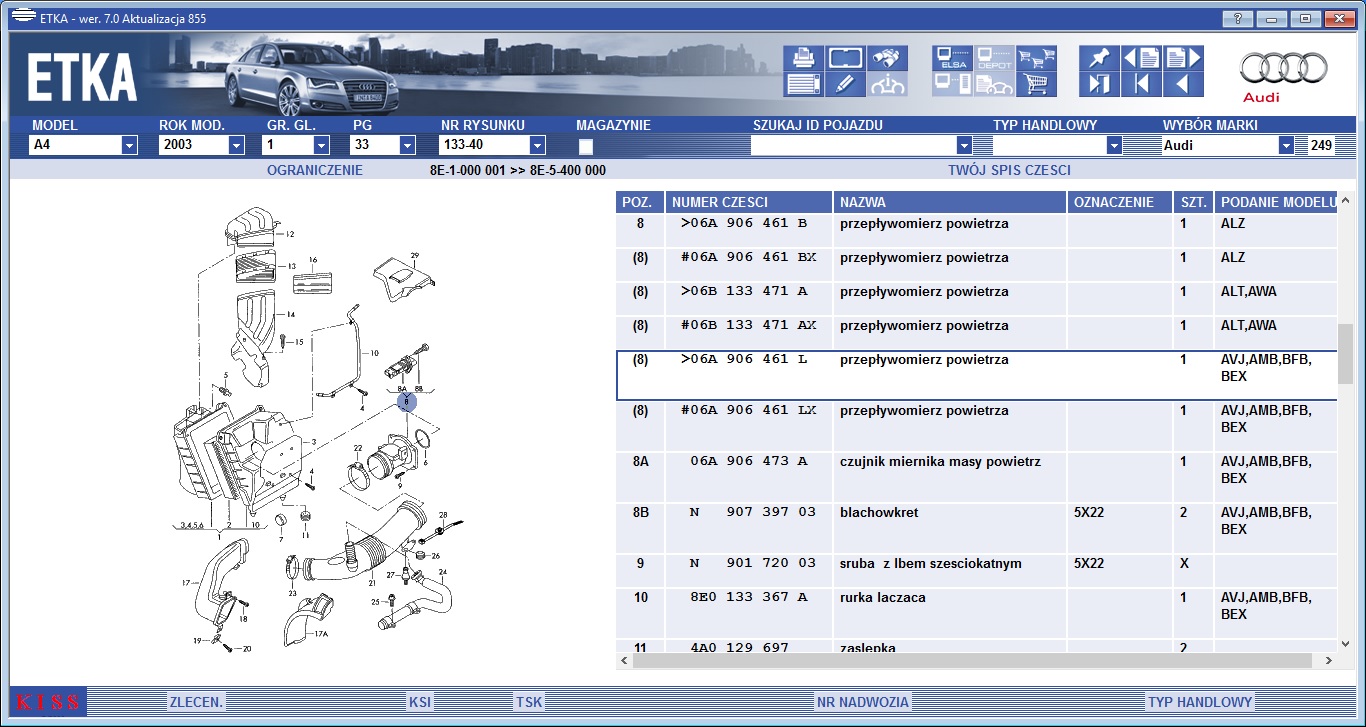This screenshot has height=727, width=1366.
Task: Click the right arrow of horizontal scrollbar
Action: point(1329,660)
